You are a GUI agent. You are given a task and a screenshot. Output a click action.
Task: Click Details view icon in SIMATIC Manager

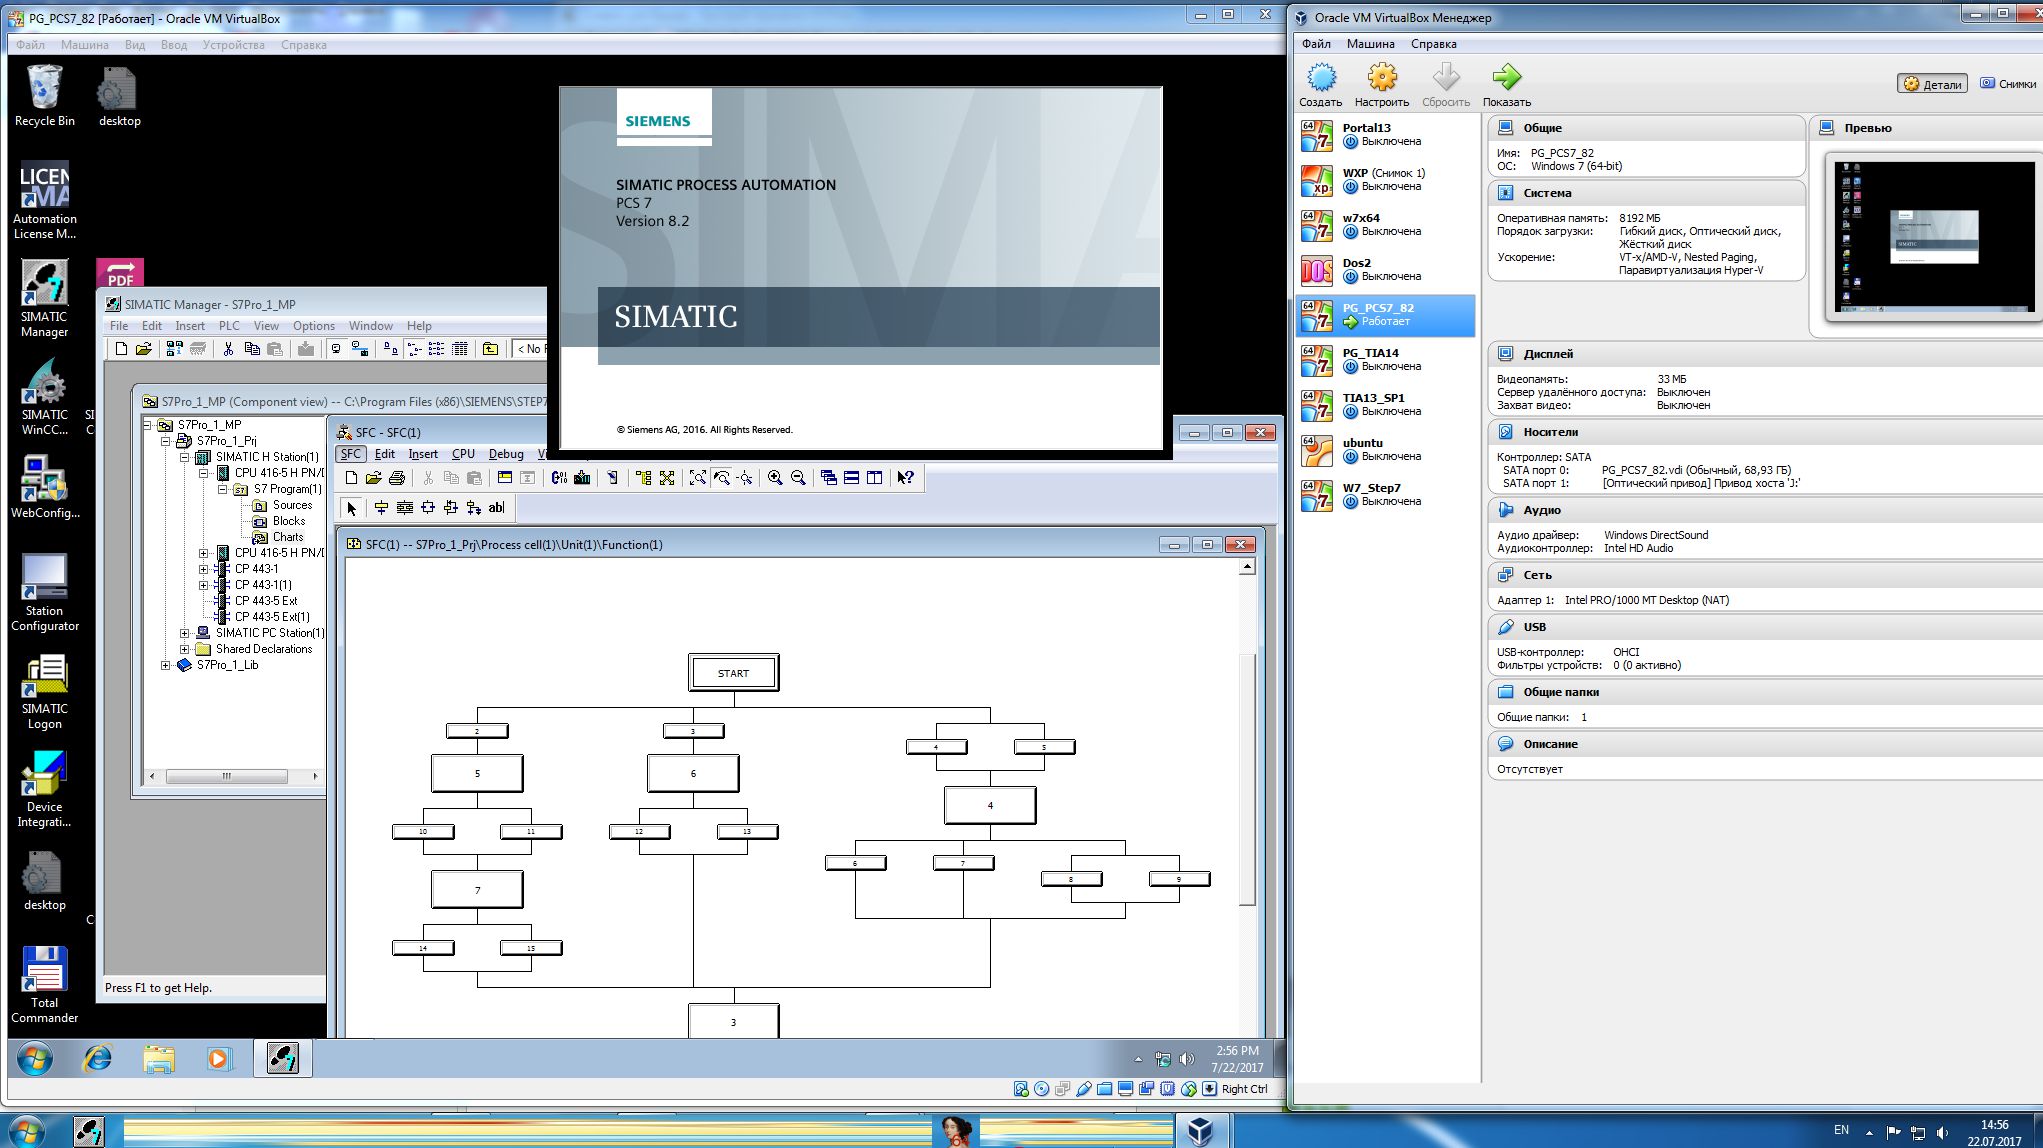click(x=460, y=349)
